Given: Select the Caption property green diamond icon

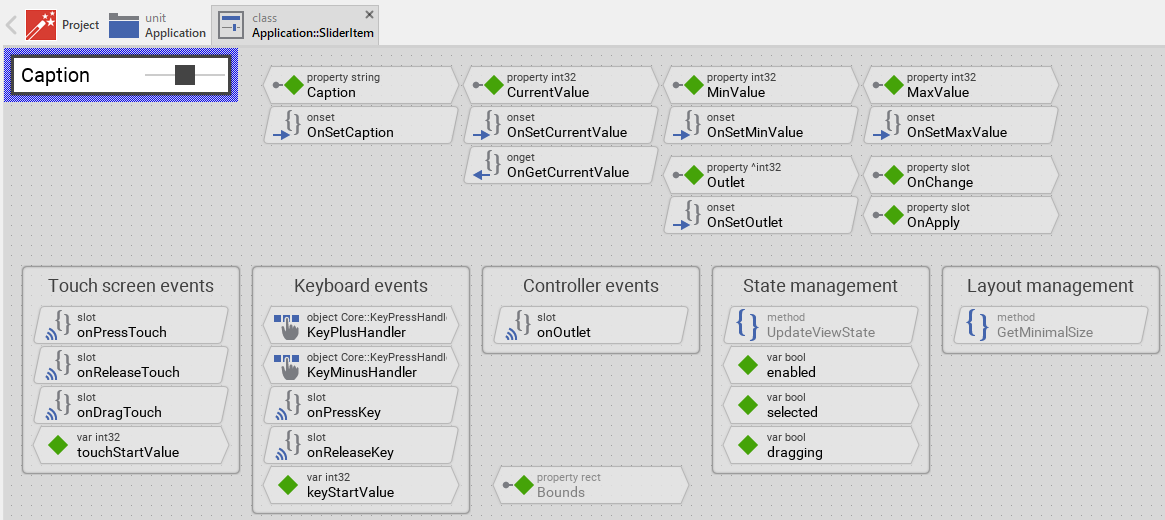Looking at the screenshot, I should [x=293, y=85].
